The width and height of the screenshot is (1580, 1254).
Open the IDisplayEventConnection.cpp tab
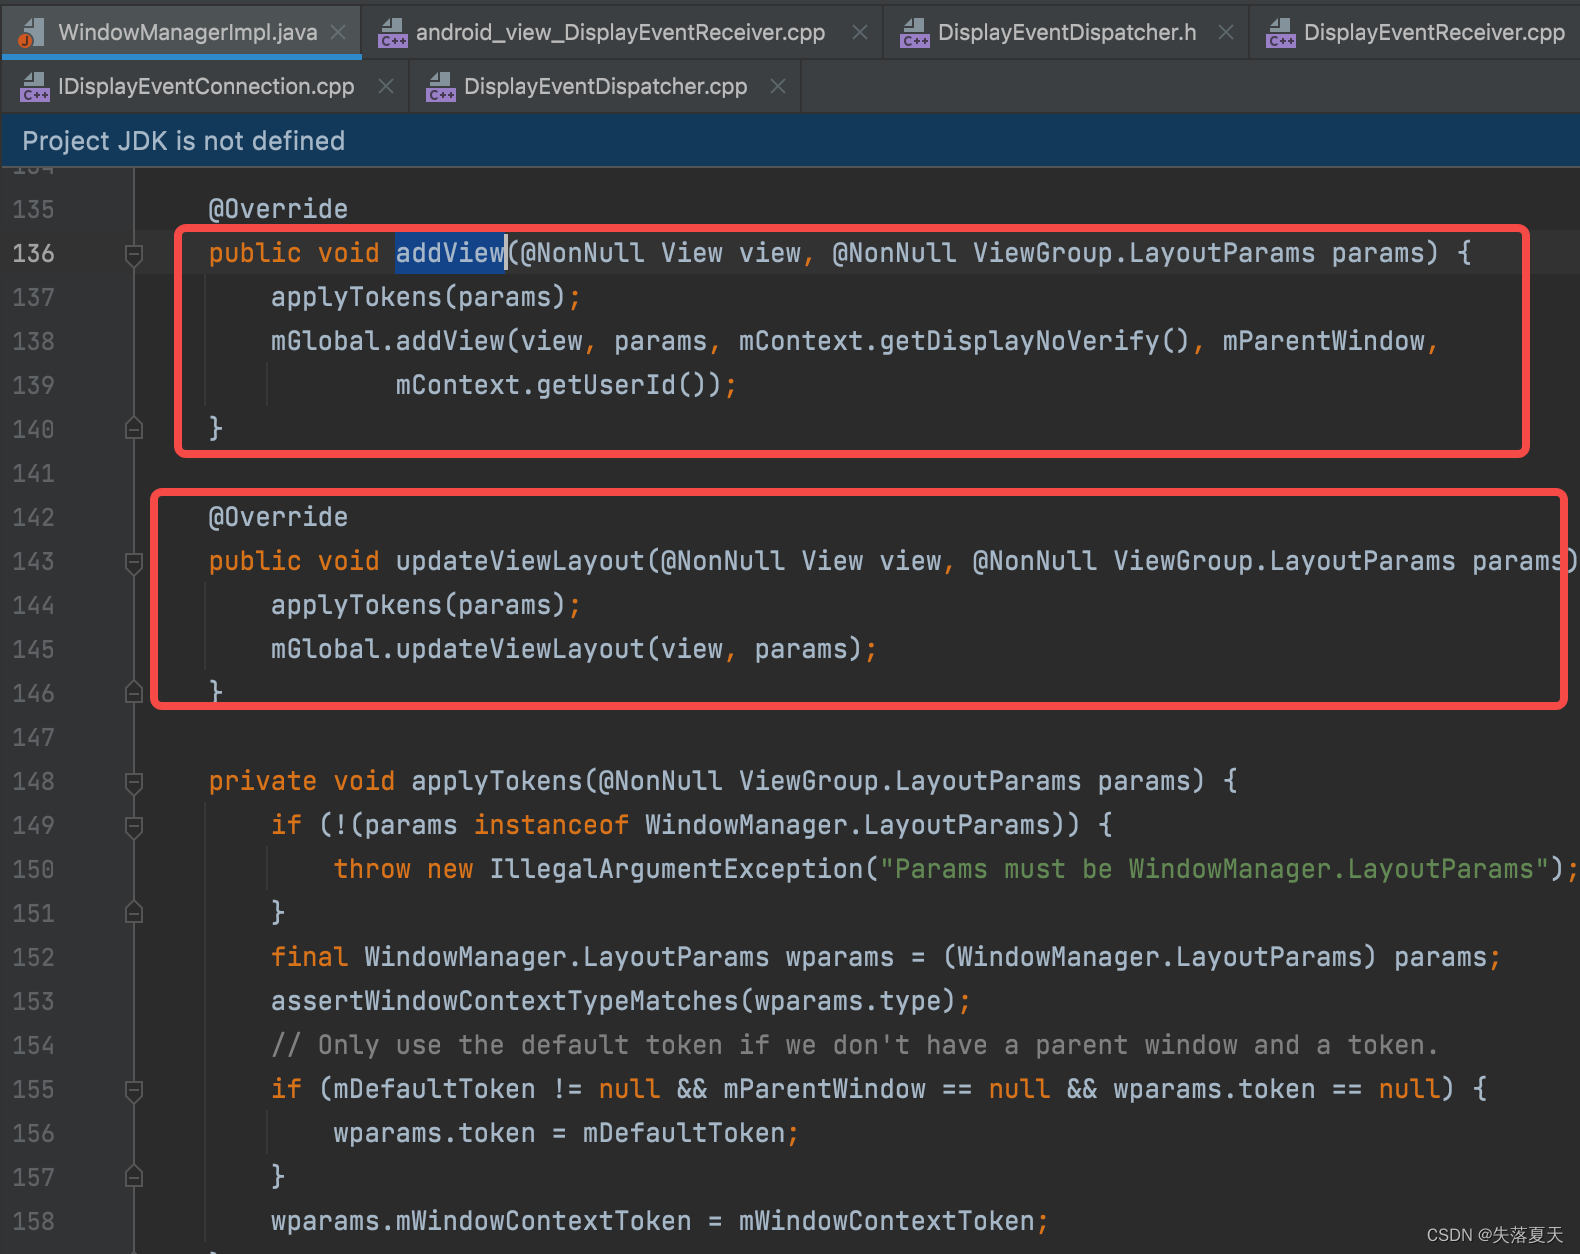pos(206,86)
